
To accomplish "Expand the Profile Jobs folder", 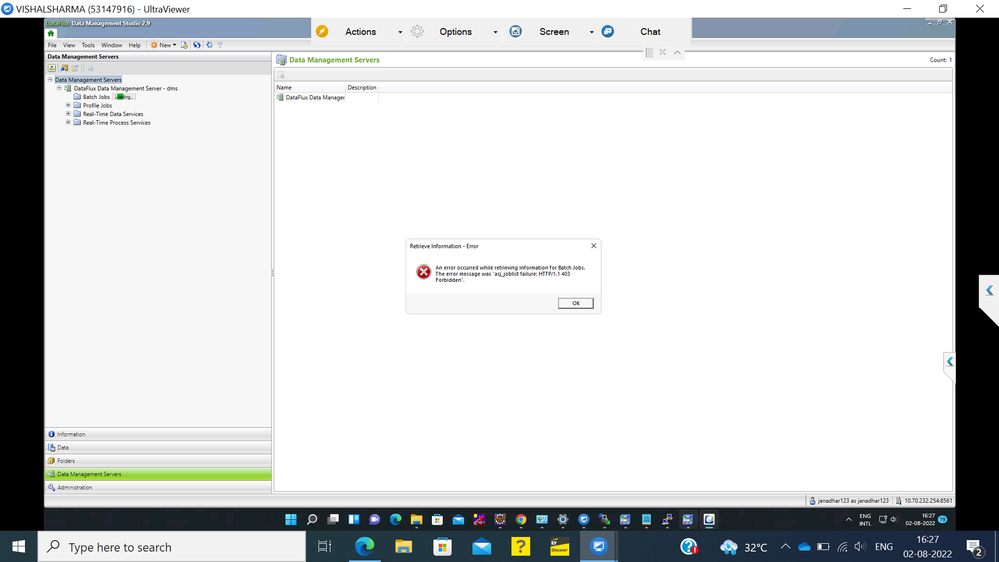I will tap(68, 105).
